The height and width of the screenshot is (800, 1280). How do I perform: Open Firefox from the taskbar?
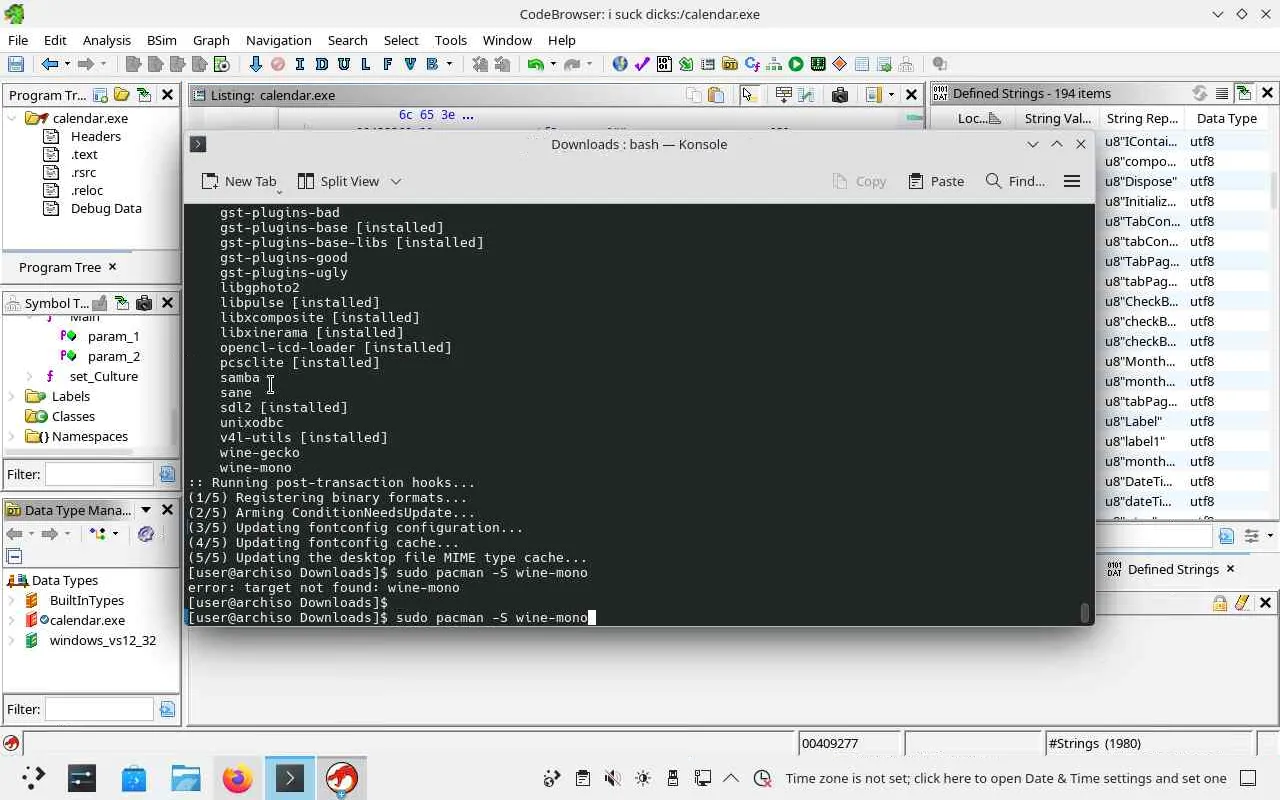(238, 778)
